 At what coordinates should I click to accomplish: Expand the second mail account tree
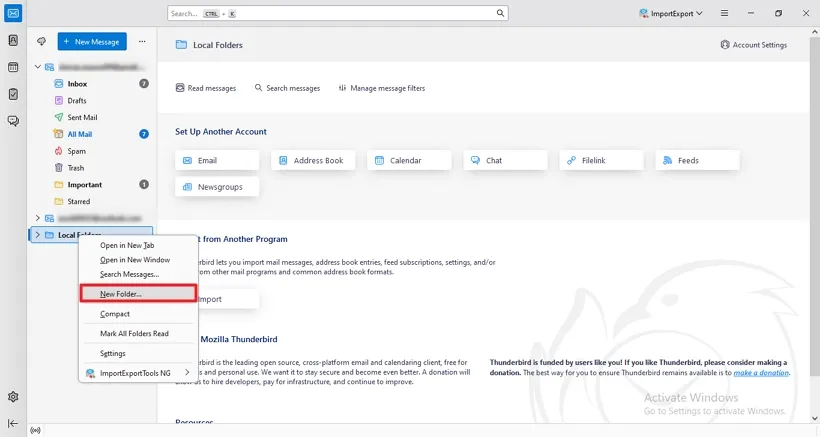[x=38, y=218]
